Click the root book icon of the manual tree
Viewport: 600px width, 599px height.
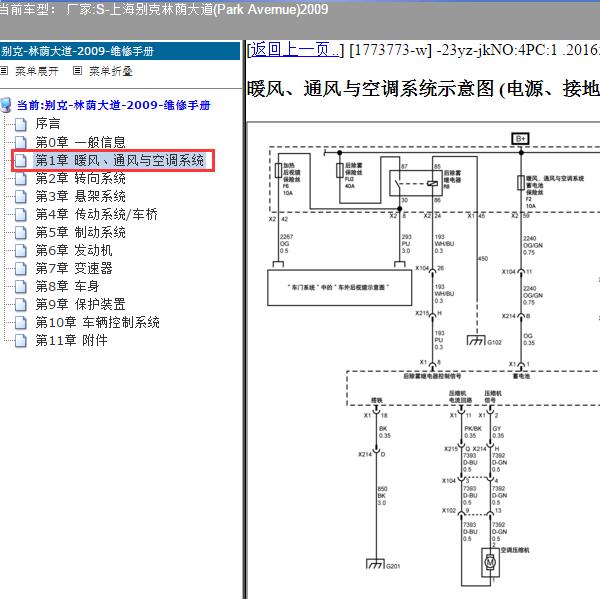click(6, 105)
